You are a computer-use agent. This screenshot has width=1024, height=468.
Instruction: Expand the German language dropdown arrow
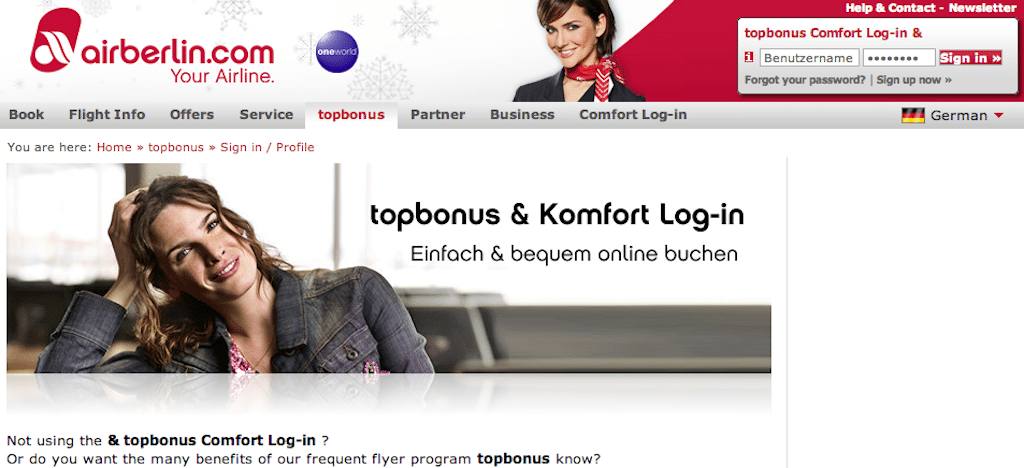998,116
